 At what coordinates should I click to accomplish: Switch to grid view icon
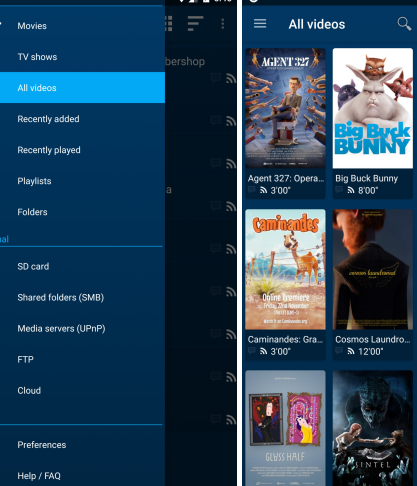click(x=169, y=23)
